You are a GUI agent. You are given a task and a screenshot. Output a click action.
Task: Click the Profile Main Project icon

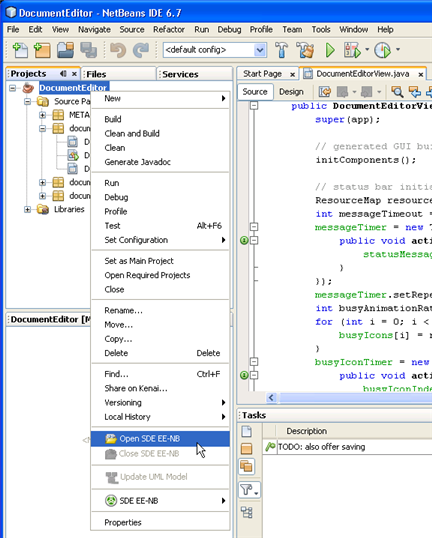click(382, 50)
